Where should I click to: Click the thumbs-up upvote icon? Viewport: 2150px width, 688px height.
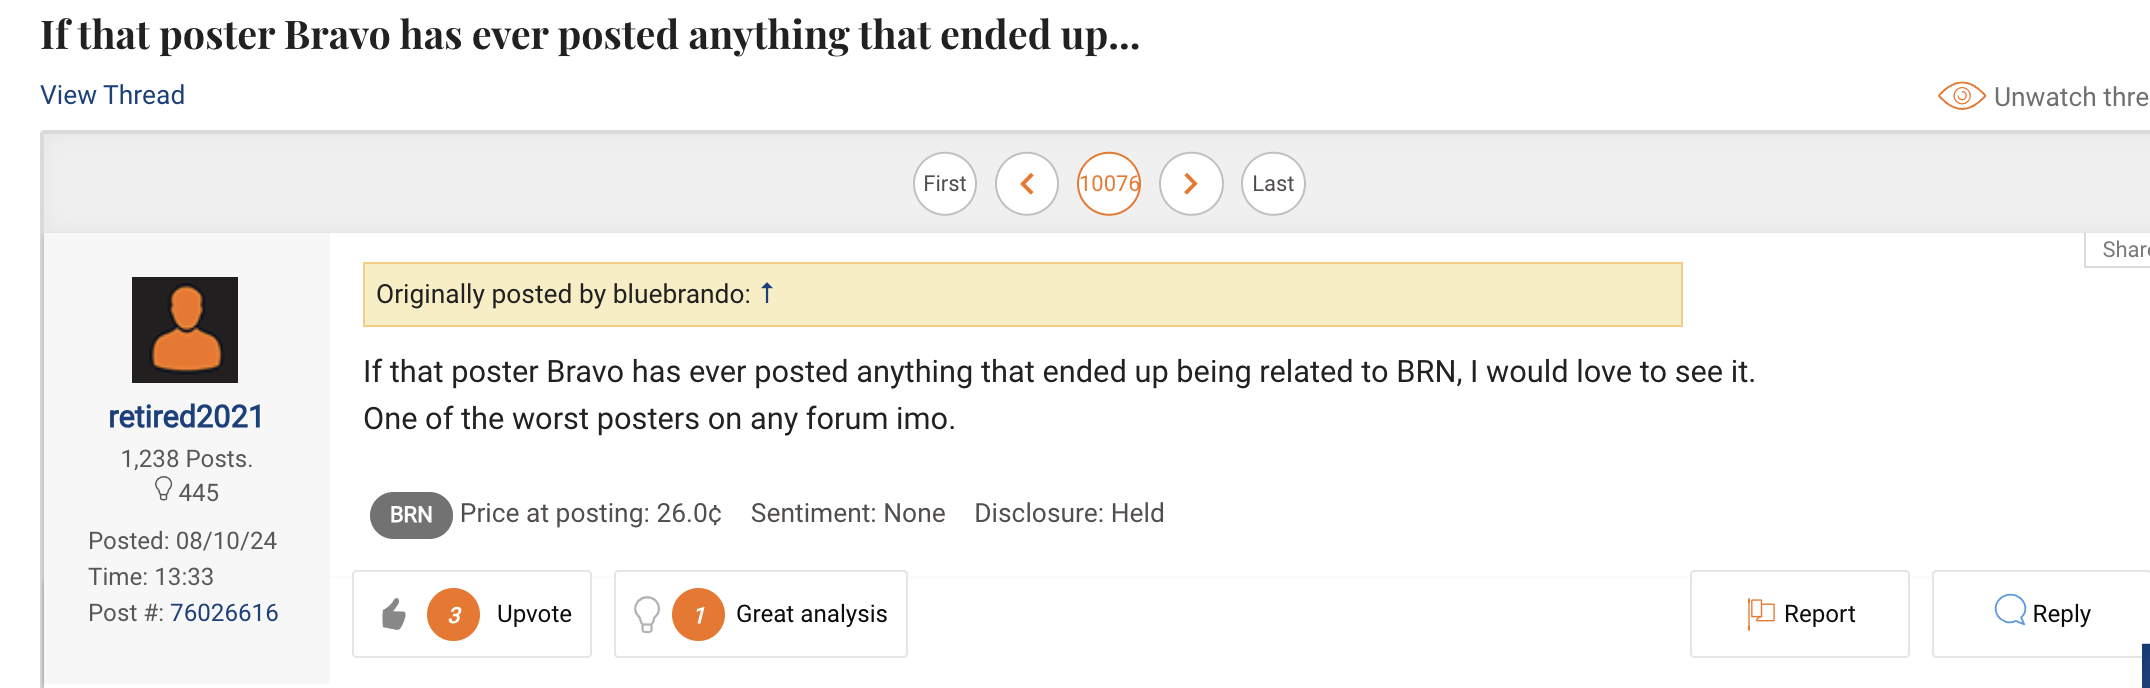click(x=394, y=614)
